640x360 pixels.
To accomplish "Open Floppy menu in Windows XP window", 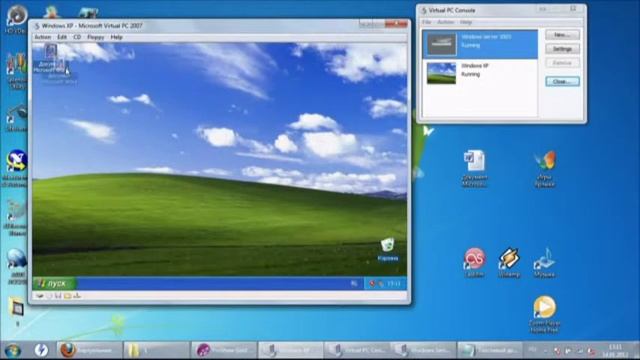I will 96,37.
